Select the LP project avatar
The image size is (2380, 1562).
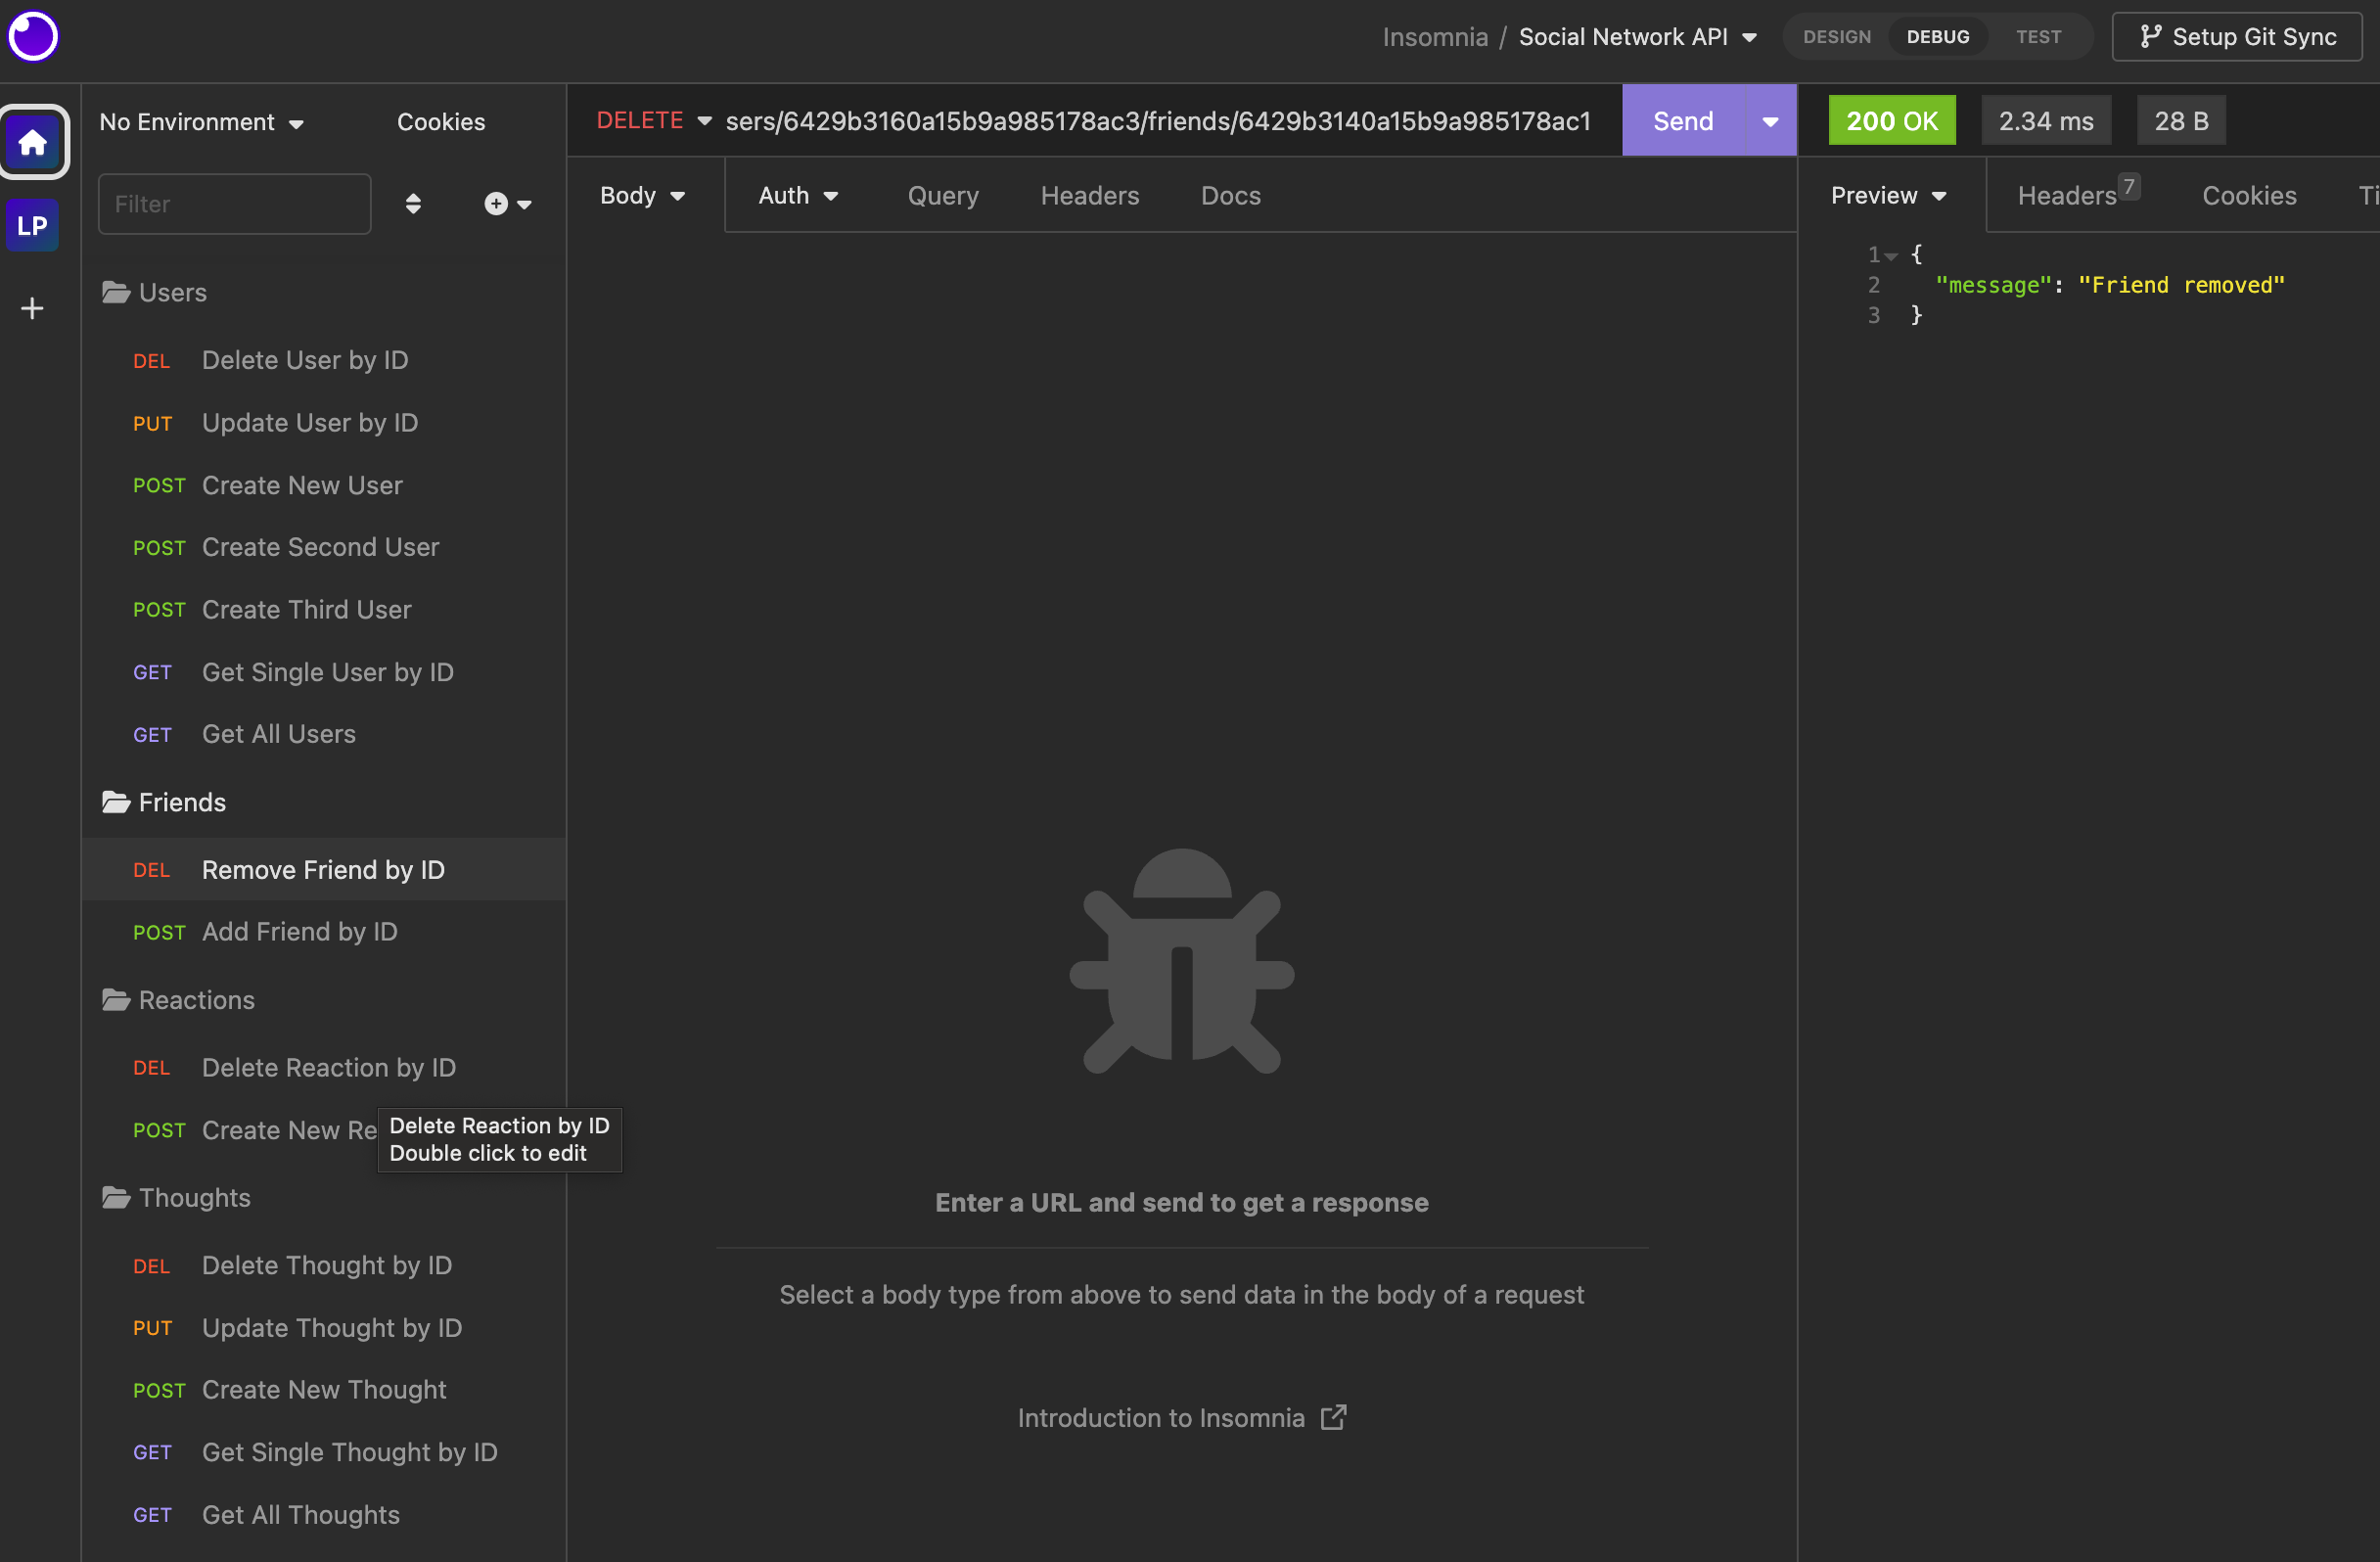coord(31,225)
